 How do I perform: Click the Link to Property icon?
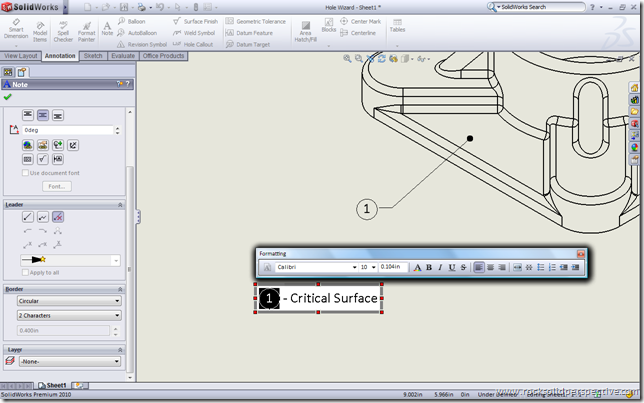tap(43, 145)
